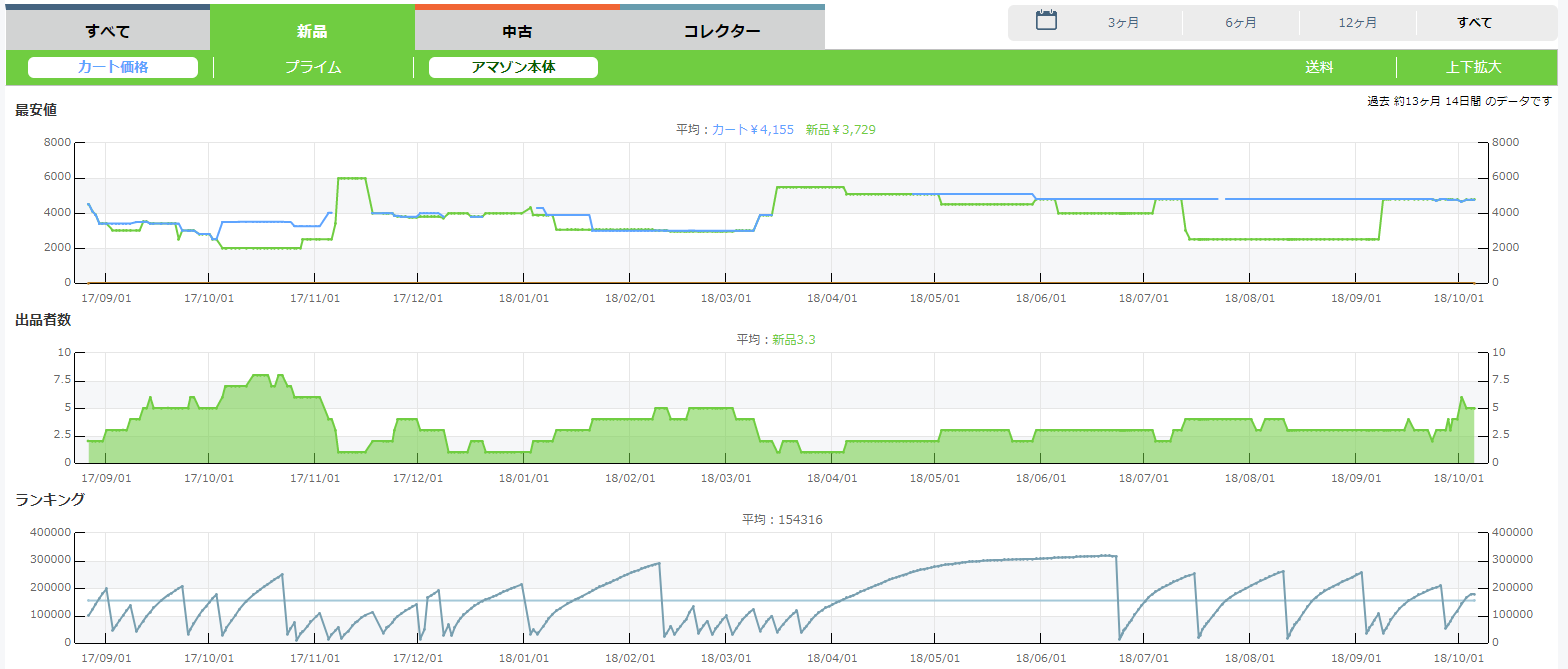Set date range to 6ヶ月
This screenshot has height=669, width=1568.
1241,23
